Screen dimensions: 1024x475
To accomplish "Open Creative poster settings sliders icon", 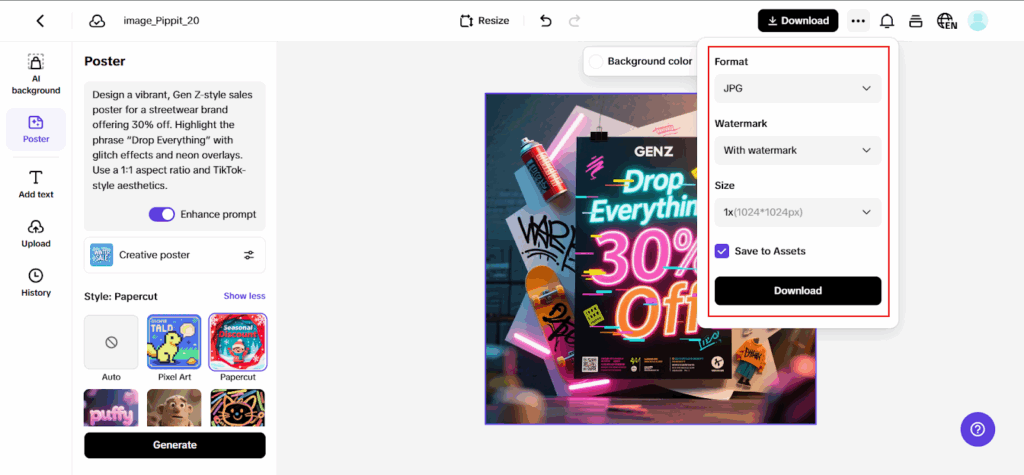I will click(249, 255).
